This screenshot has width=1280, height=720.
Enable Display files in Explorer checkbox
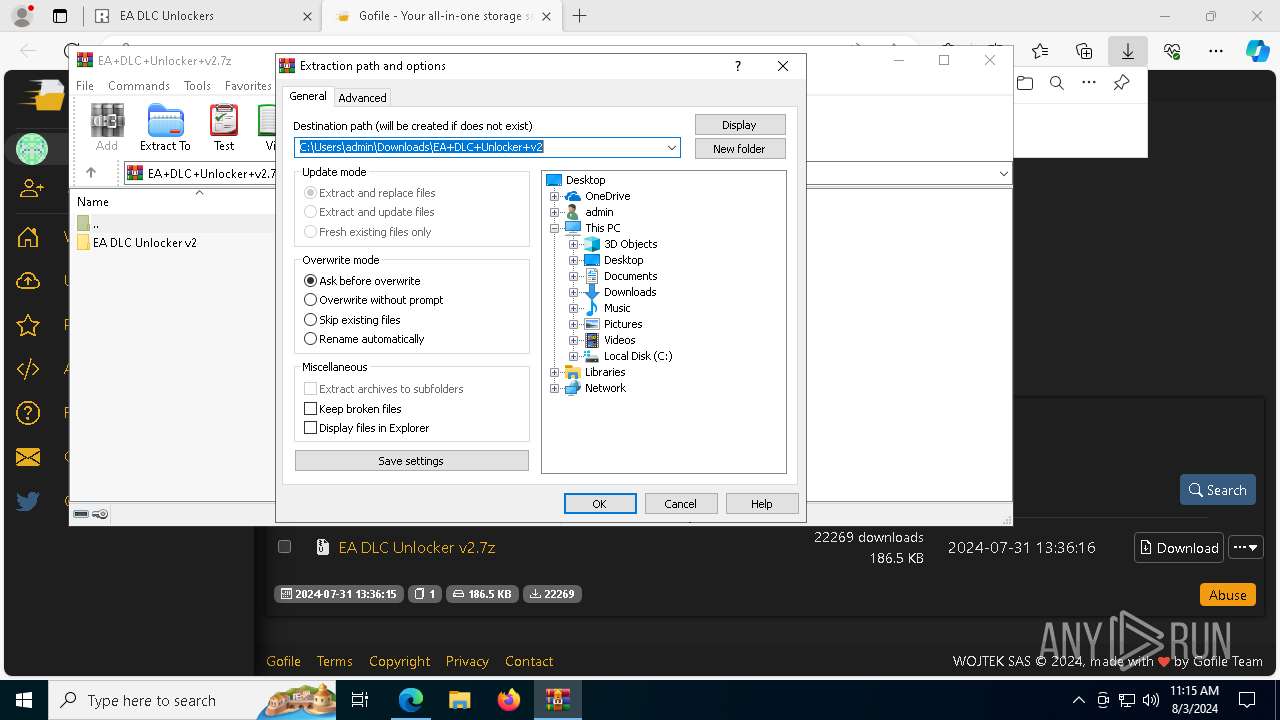tap(310, 428)
